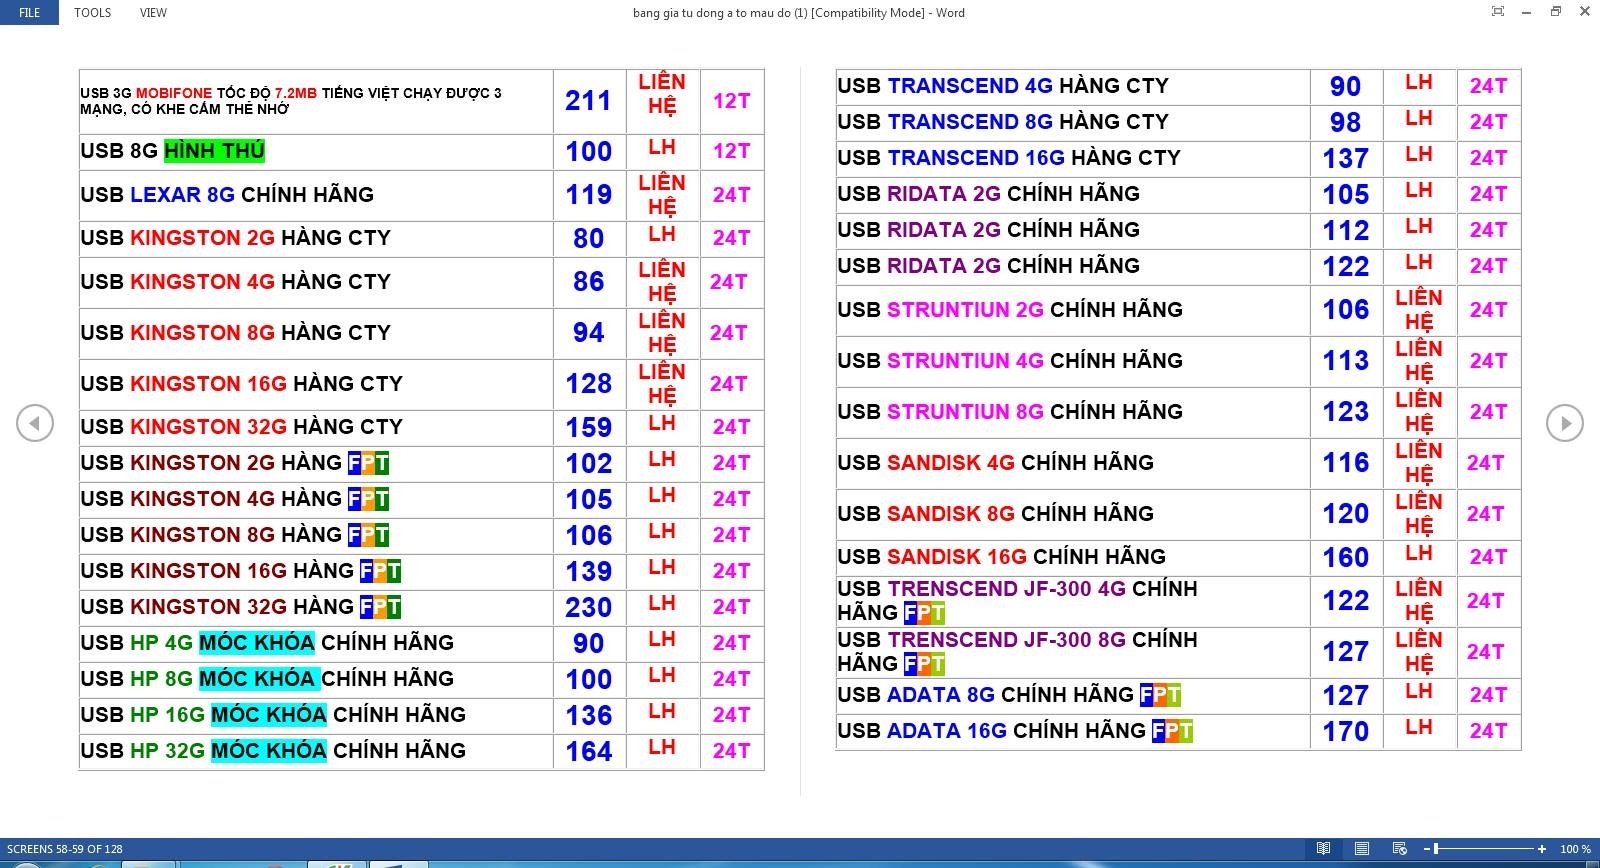Click the USB LEXAR 8G table row text

pyautogui.click(x=227, y=195)
